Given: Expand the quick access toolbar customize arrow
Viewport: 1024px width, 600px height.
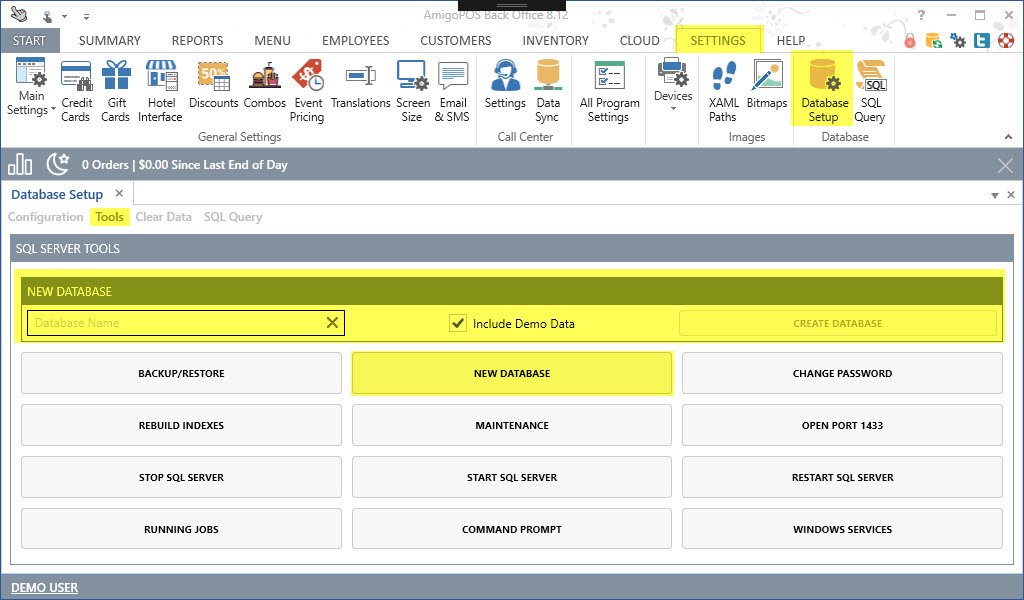Looking at the screenshot, I should (86, 17).
